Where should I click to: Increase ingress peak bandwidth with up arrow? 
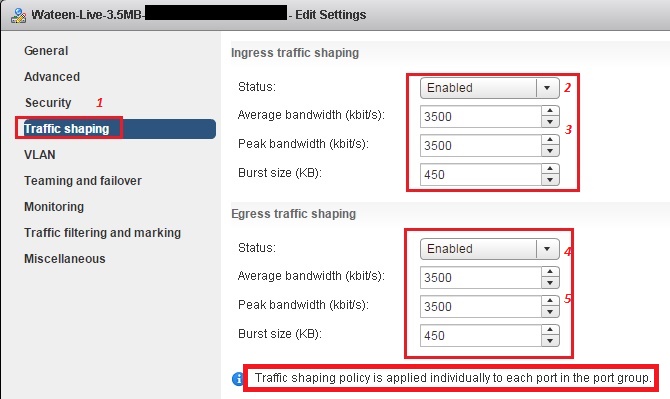click(550, 140)
